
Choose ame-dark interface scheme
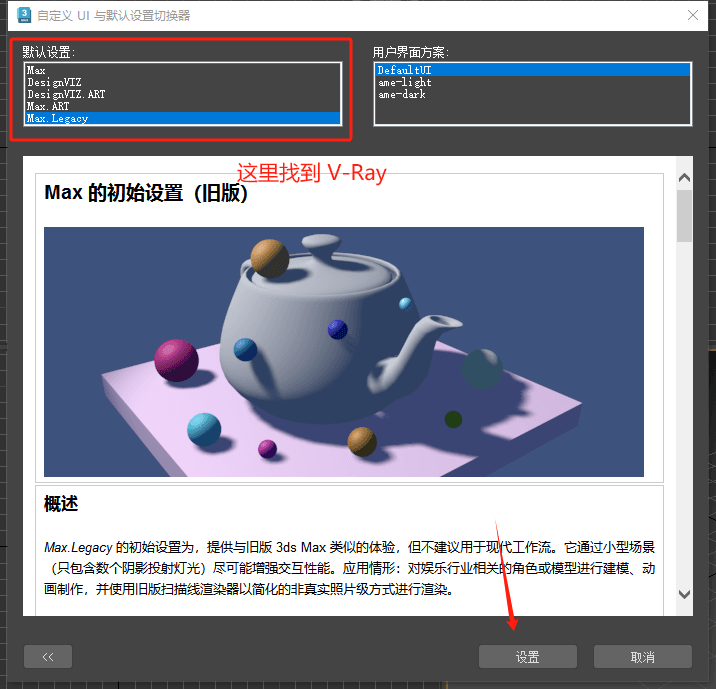[x=532, y=94]
